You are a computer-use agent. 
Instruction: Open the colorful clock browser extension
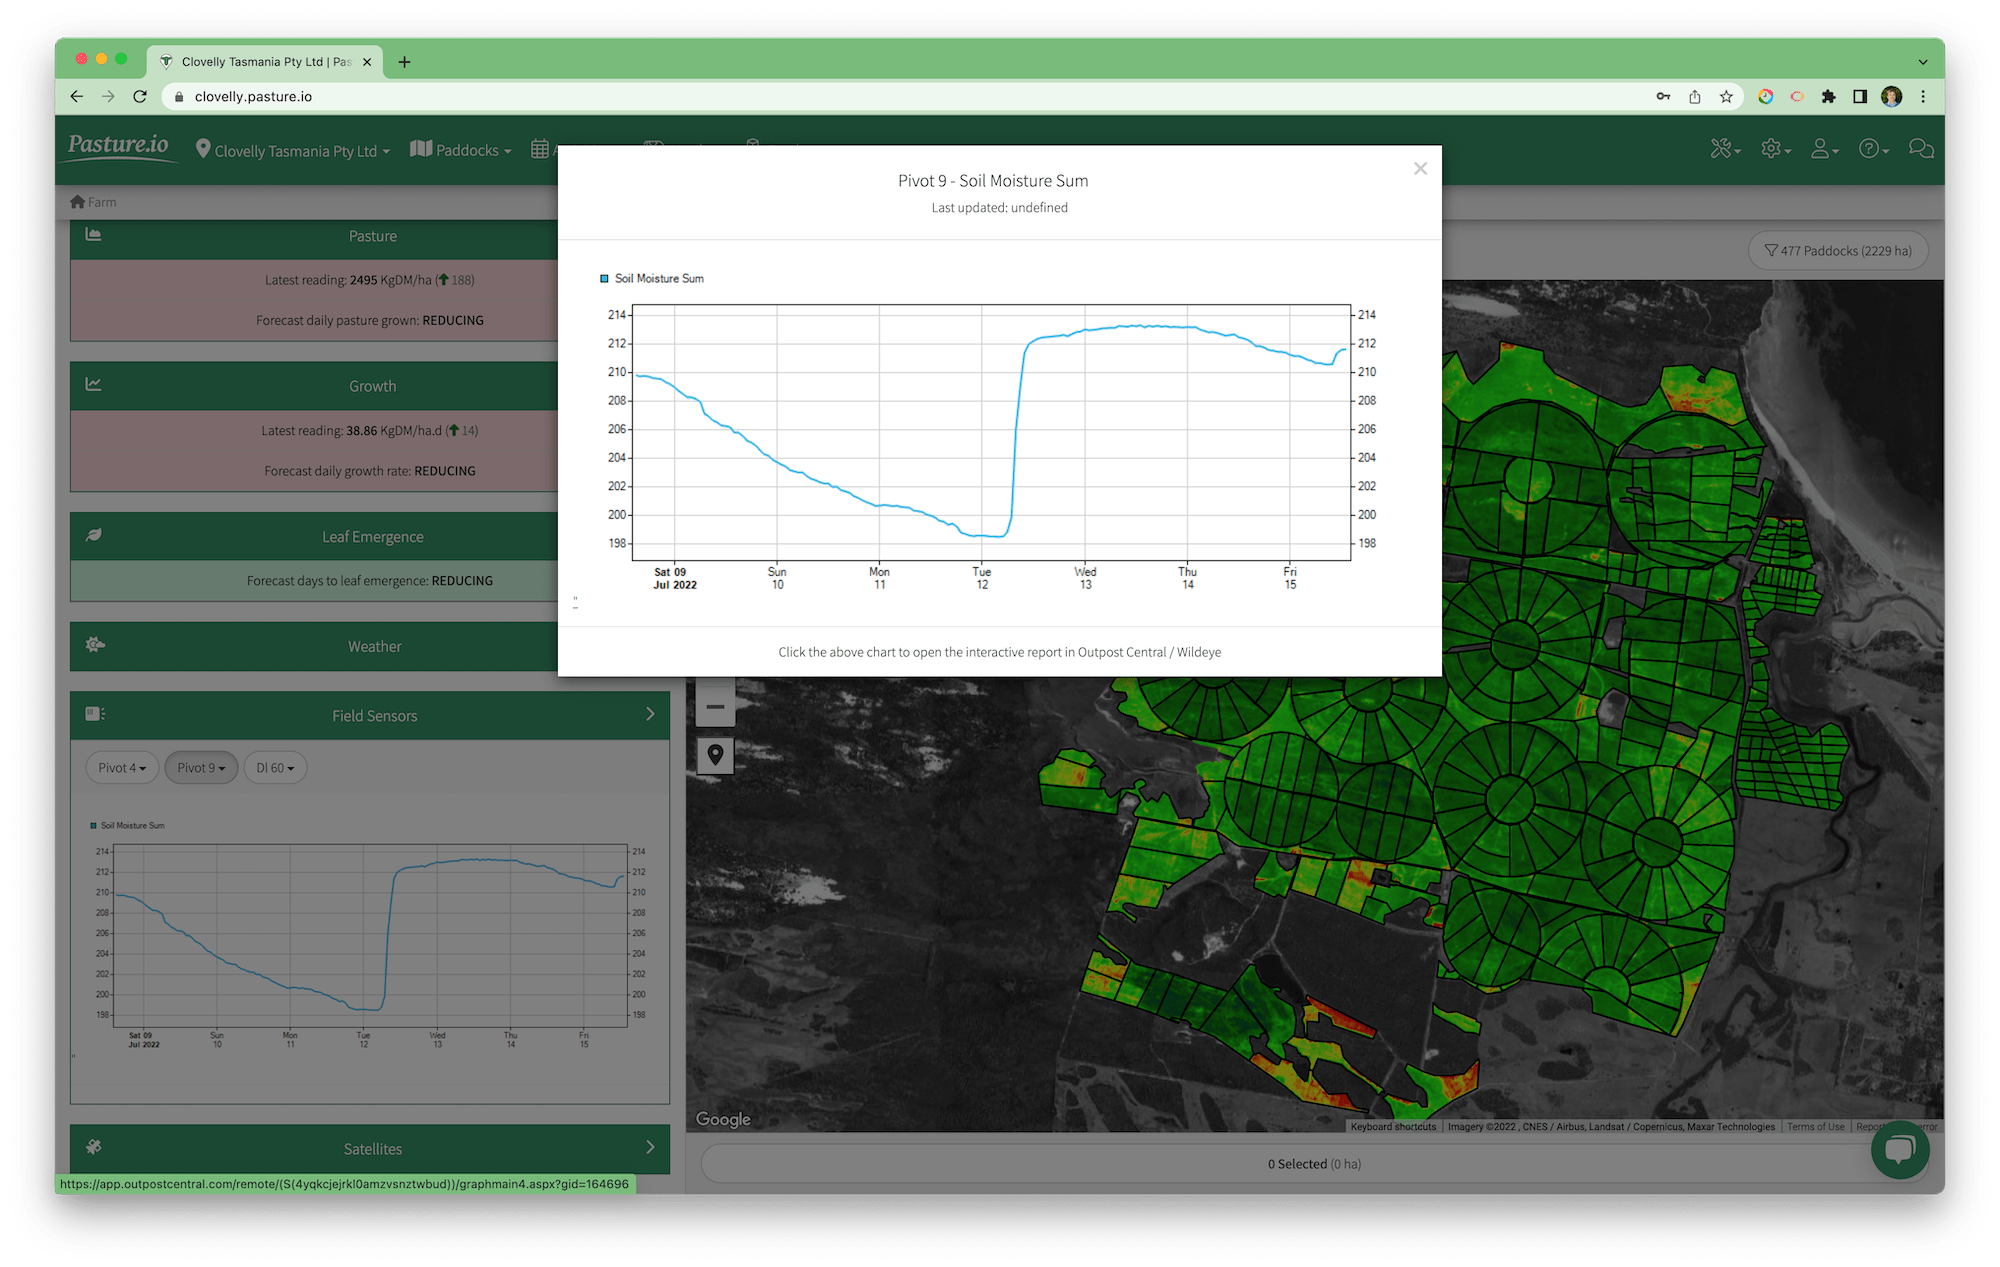[1766, 96]
